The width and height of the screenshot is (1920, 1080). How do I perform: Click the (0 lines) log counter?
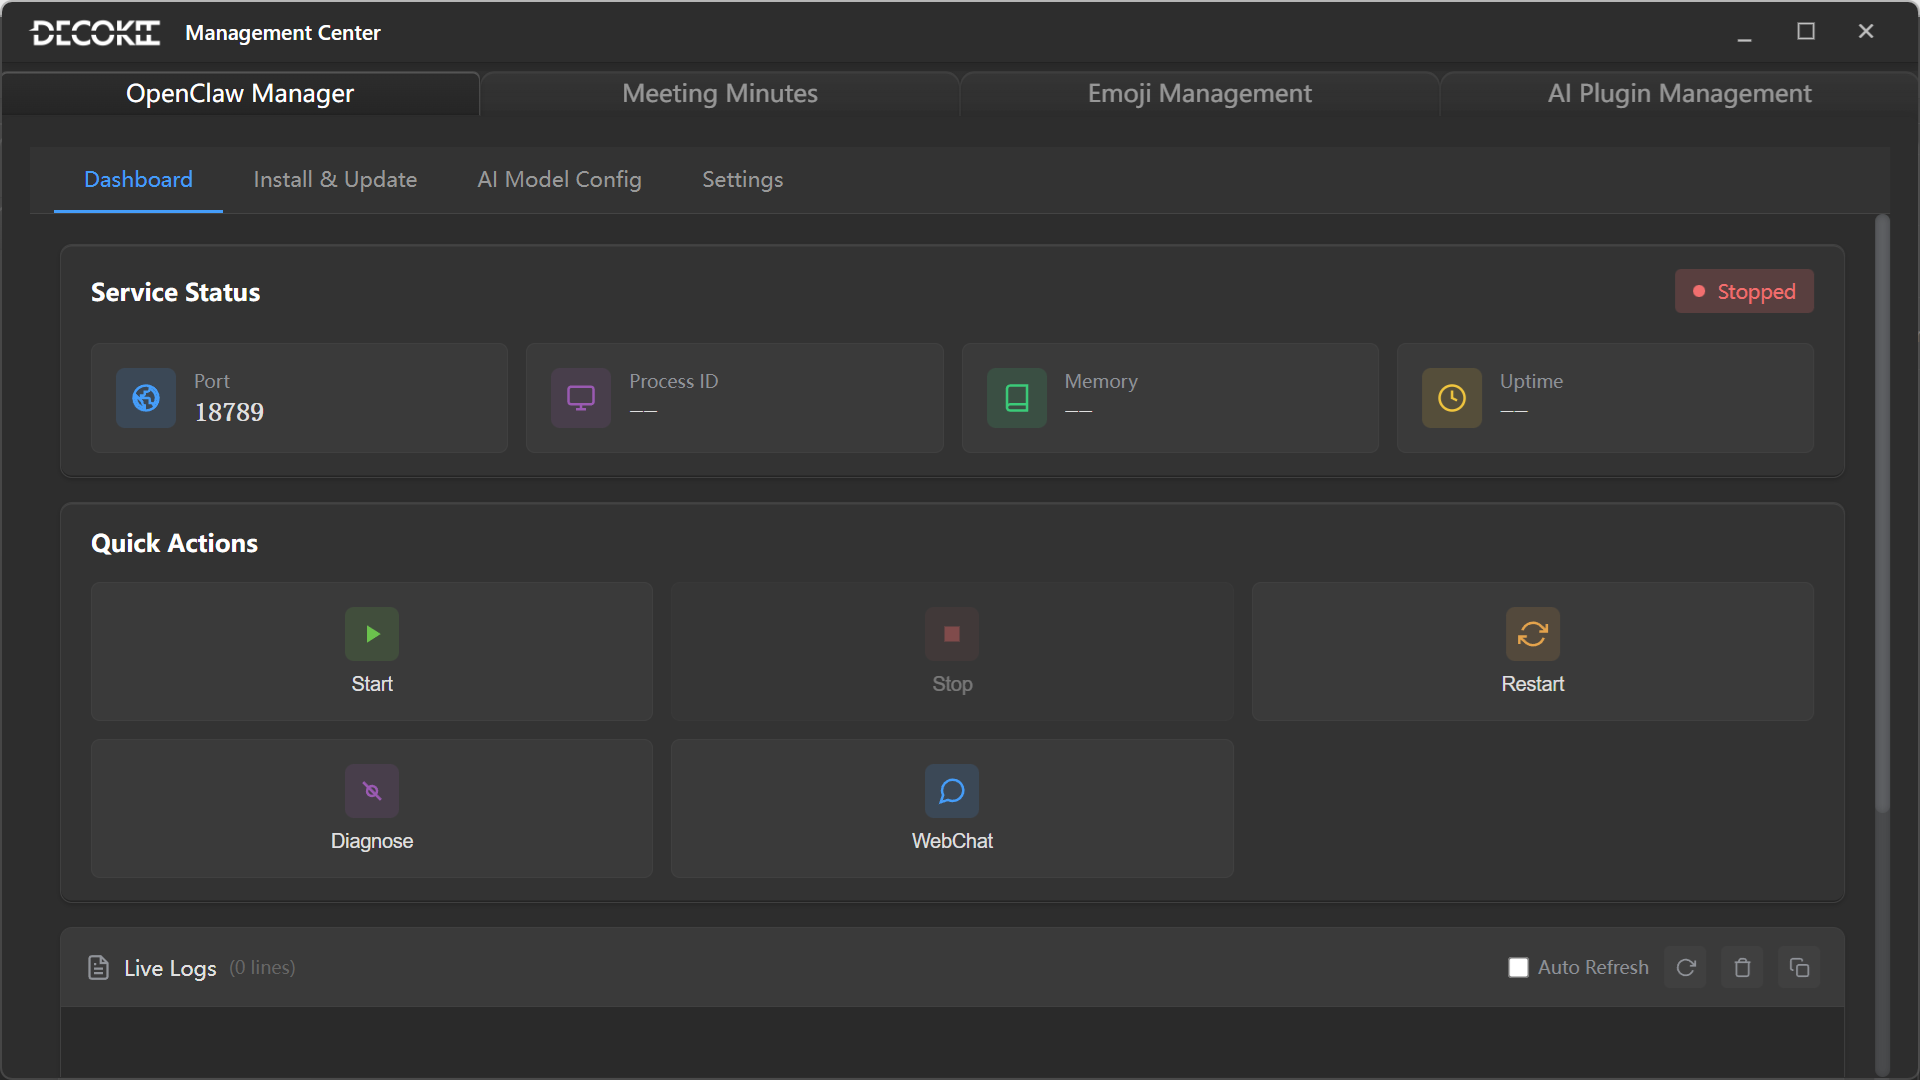point(262,968)
